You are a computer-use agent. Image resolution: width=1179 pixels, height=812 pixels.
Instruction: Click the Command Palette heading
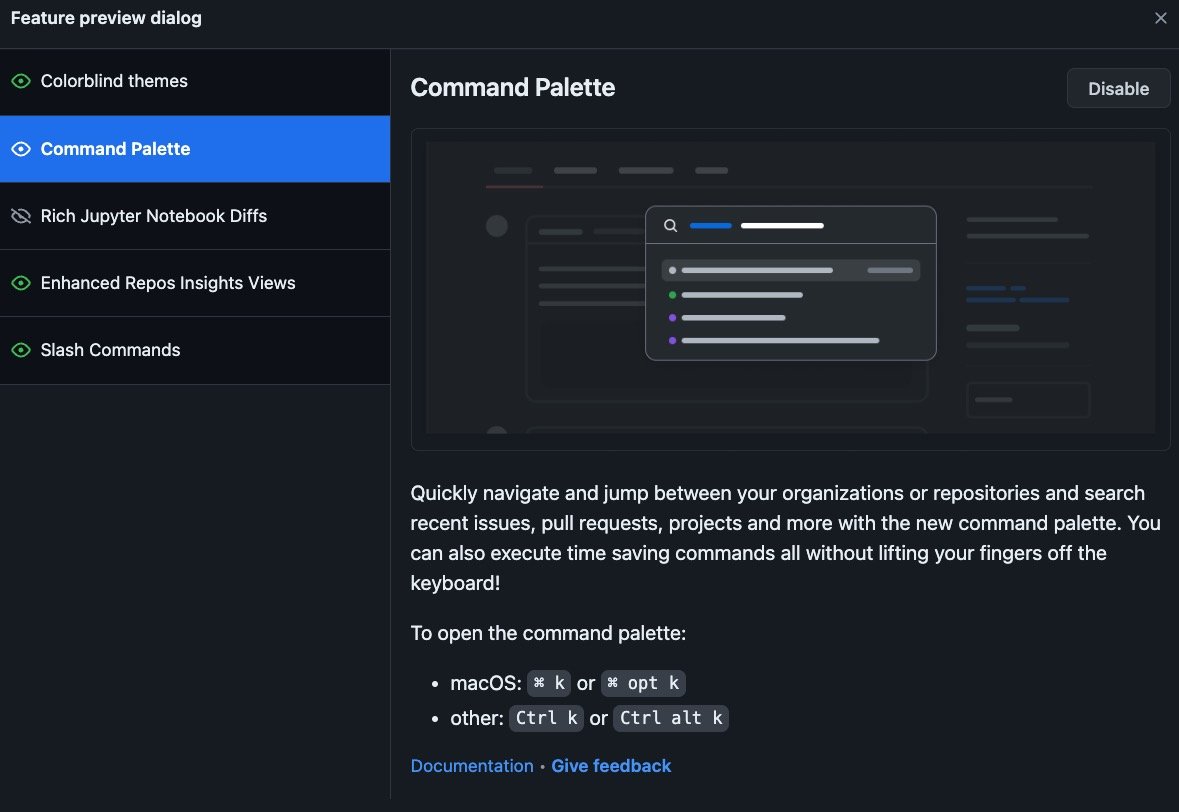pos(513,88)
